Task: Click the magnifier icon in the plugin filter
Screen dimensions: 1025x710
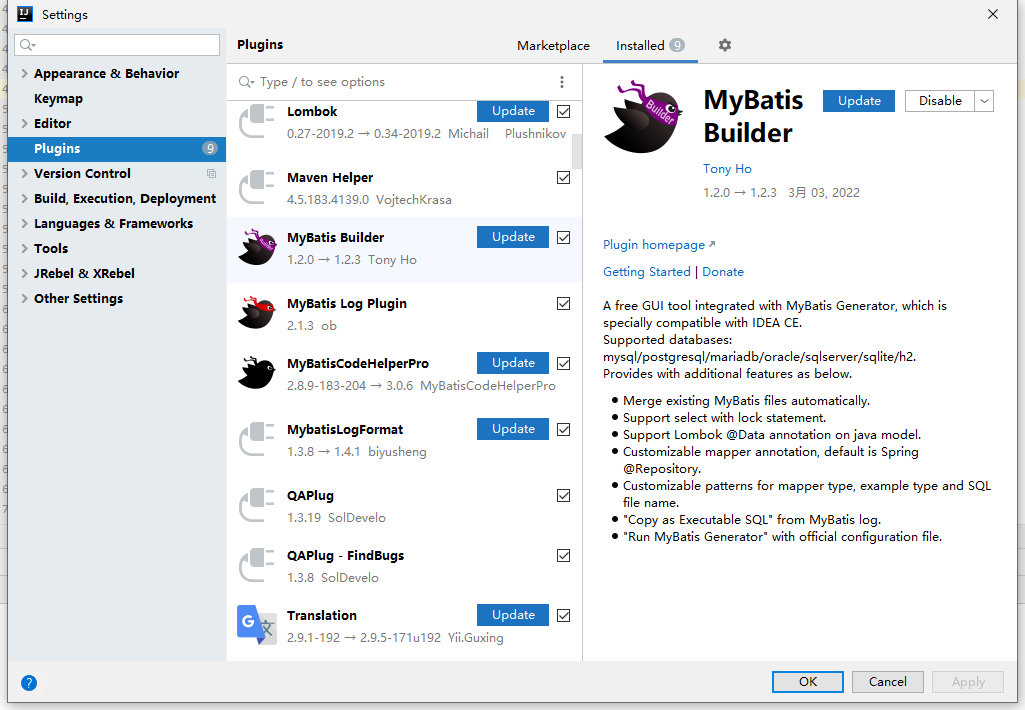Action: pyautogui.click(x=246, y=82)
